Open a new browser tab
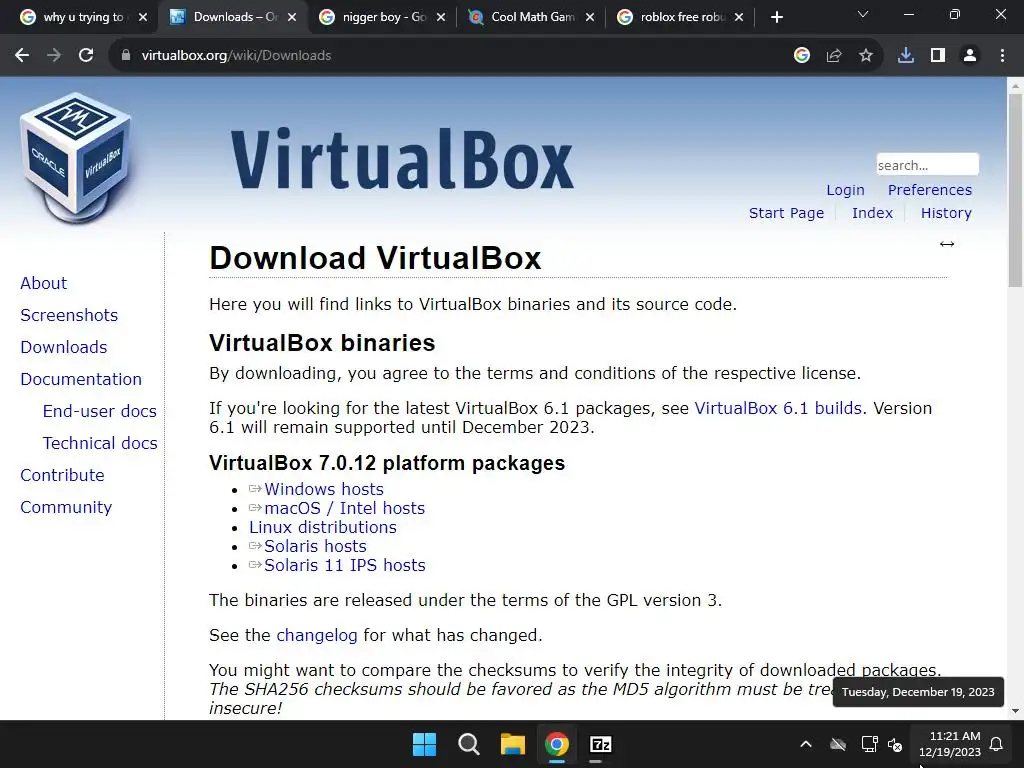 point(776,18)
